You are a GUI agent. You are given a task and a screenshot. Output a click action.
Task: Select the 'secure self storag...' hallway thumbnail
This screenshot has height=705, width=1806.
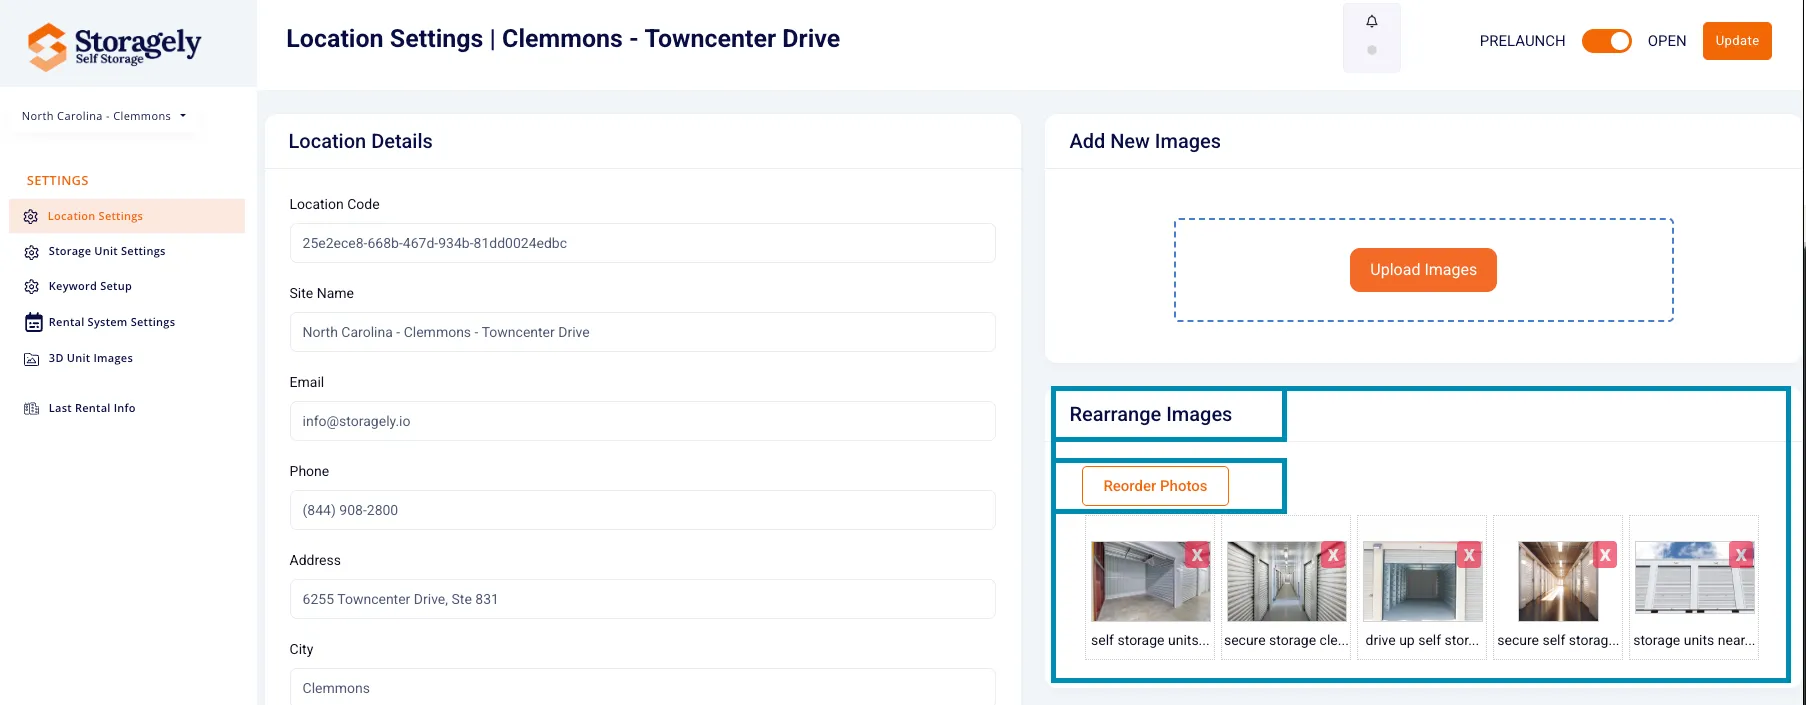(1559, 582)
